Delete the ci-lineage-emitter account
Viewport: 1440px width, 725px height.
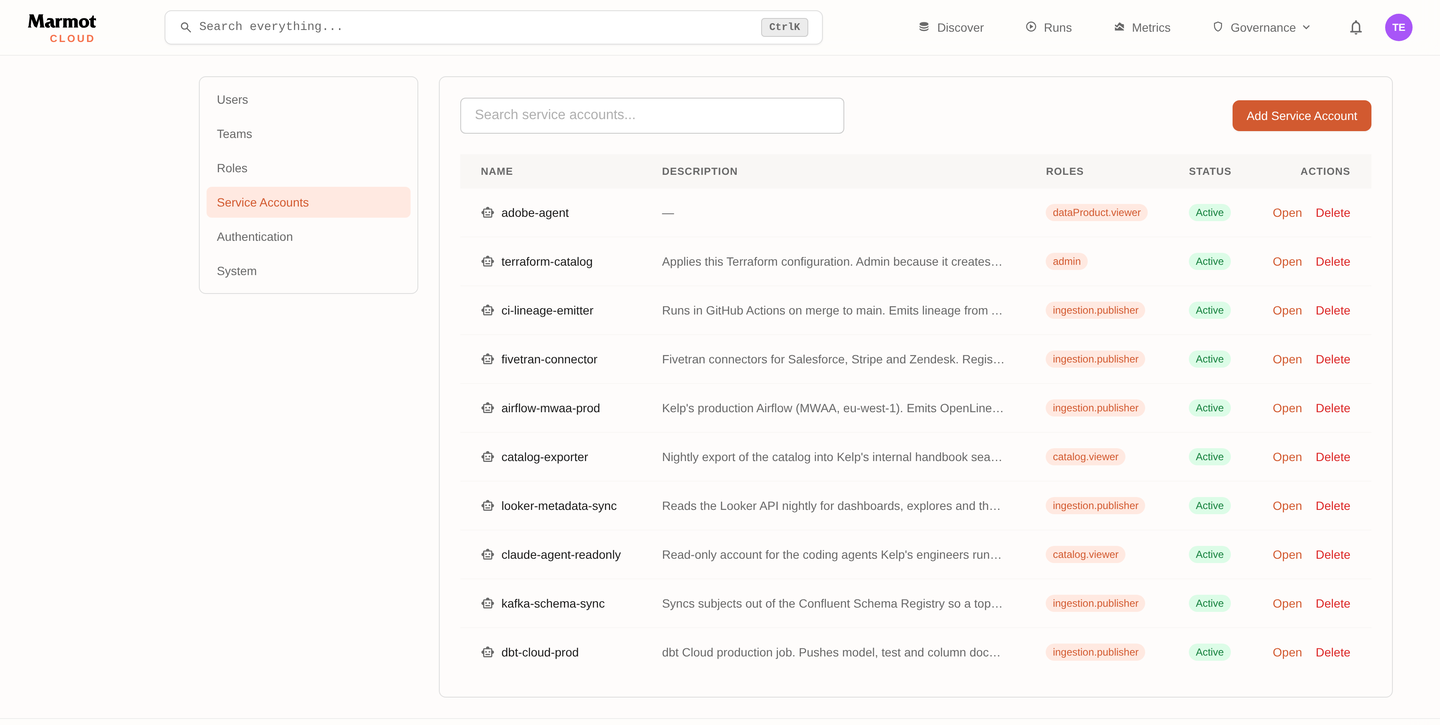(1333, 311)
